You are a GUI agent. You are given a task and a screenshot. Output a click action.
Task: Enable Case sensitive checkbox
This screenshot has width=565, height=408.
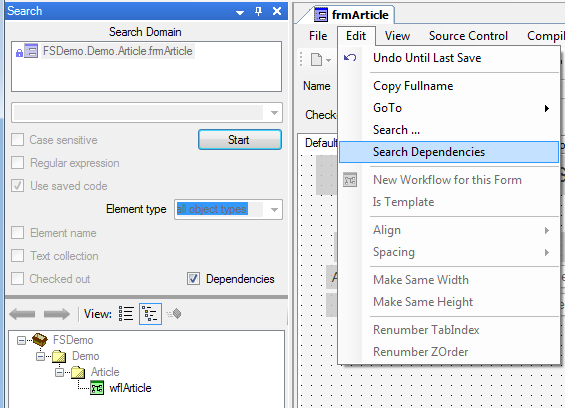[x=18, y=140]
